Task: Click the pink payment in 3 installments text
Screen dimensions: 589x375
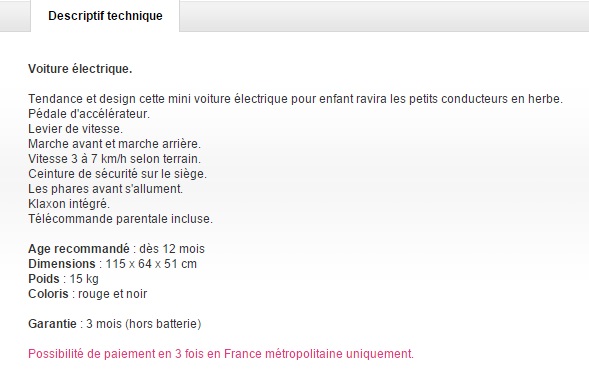Action: [221, 354]
